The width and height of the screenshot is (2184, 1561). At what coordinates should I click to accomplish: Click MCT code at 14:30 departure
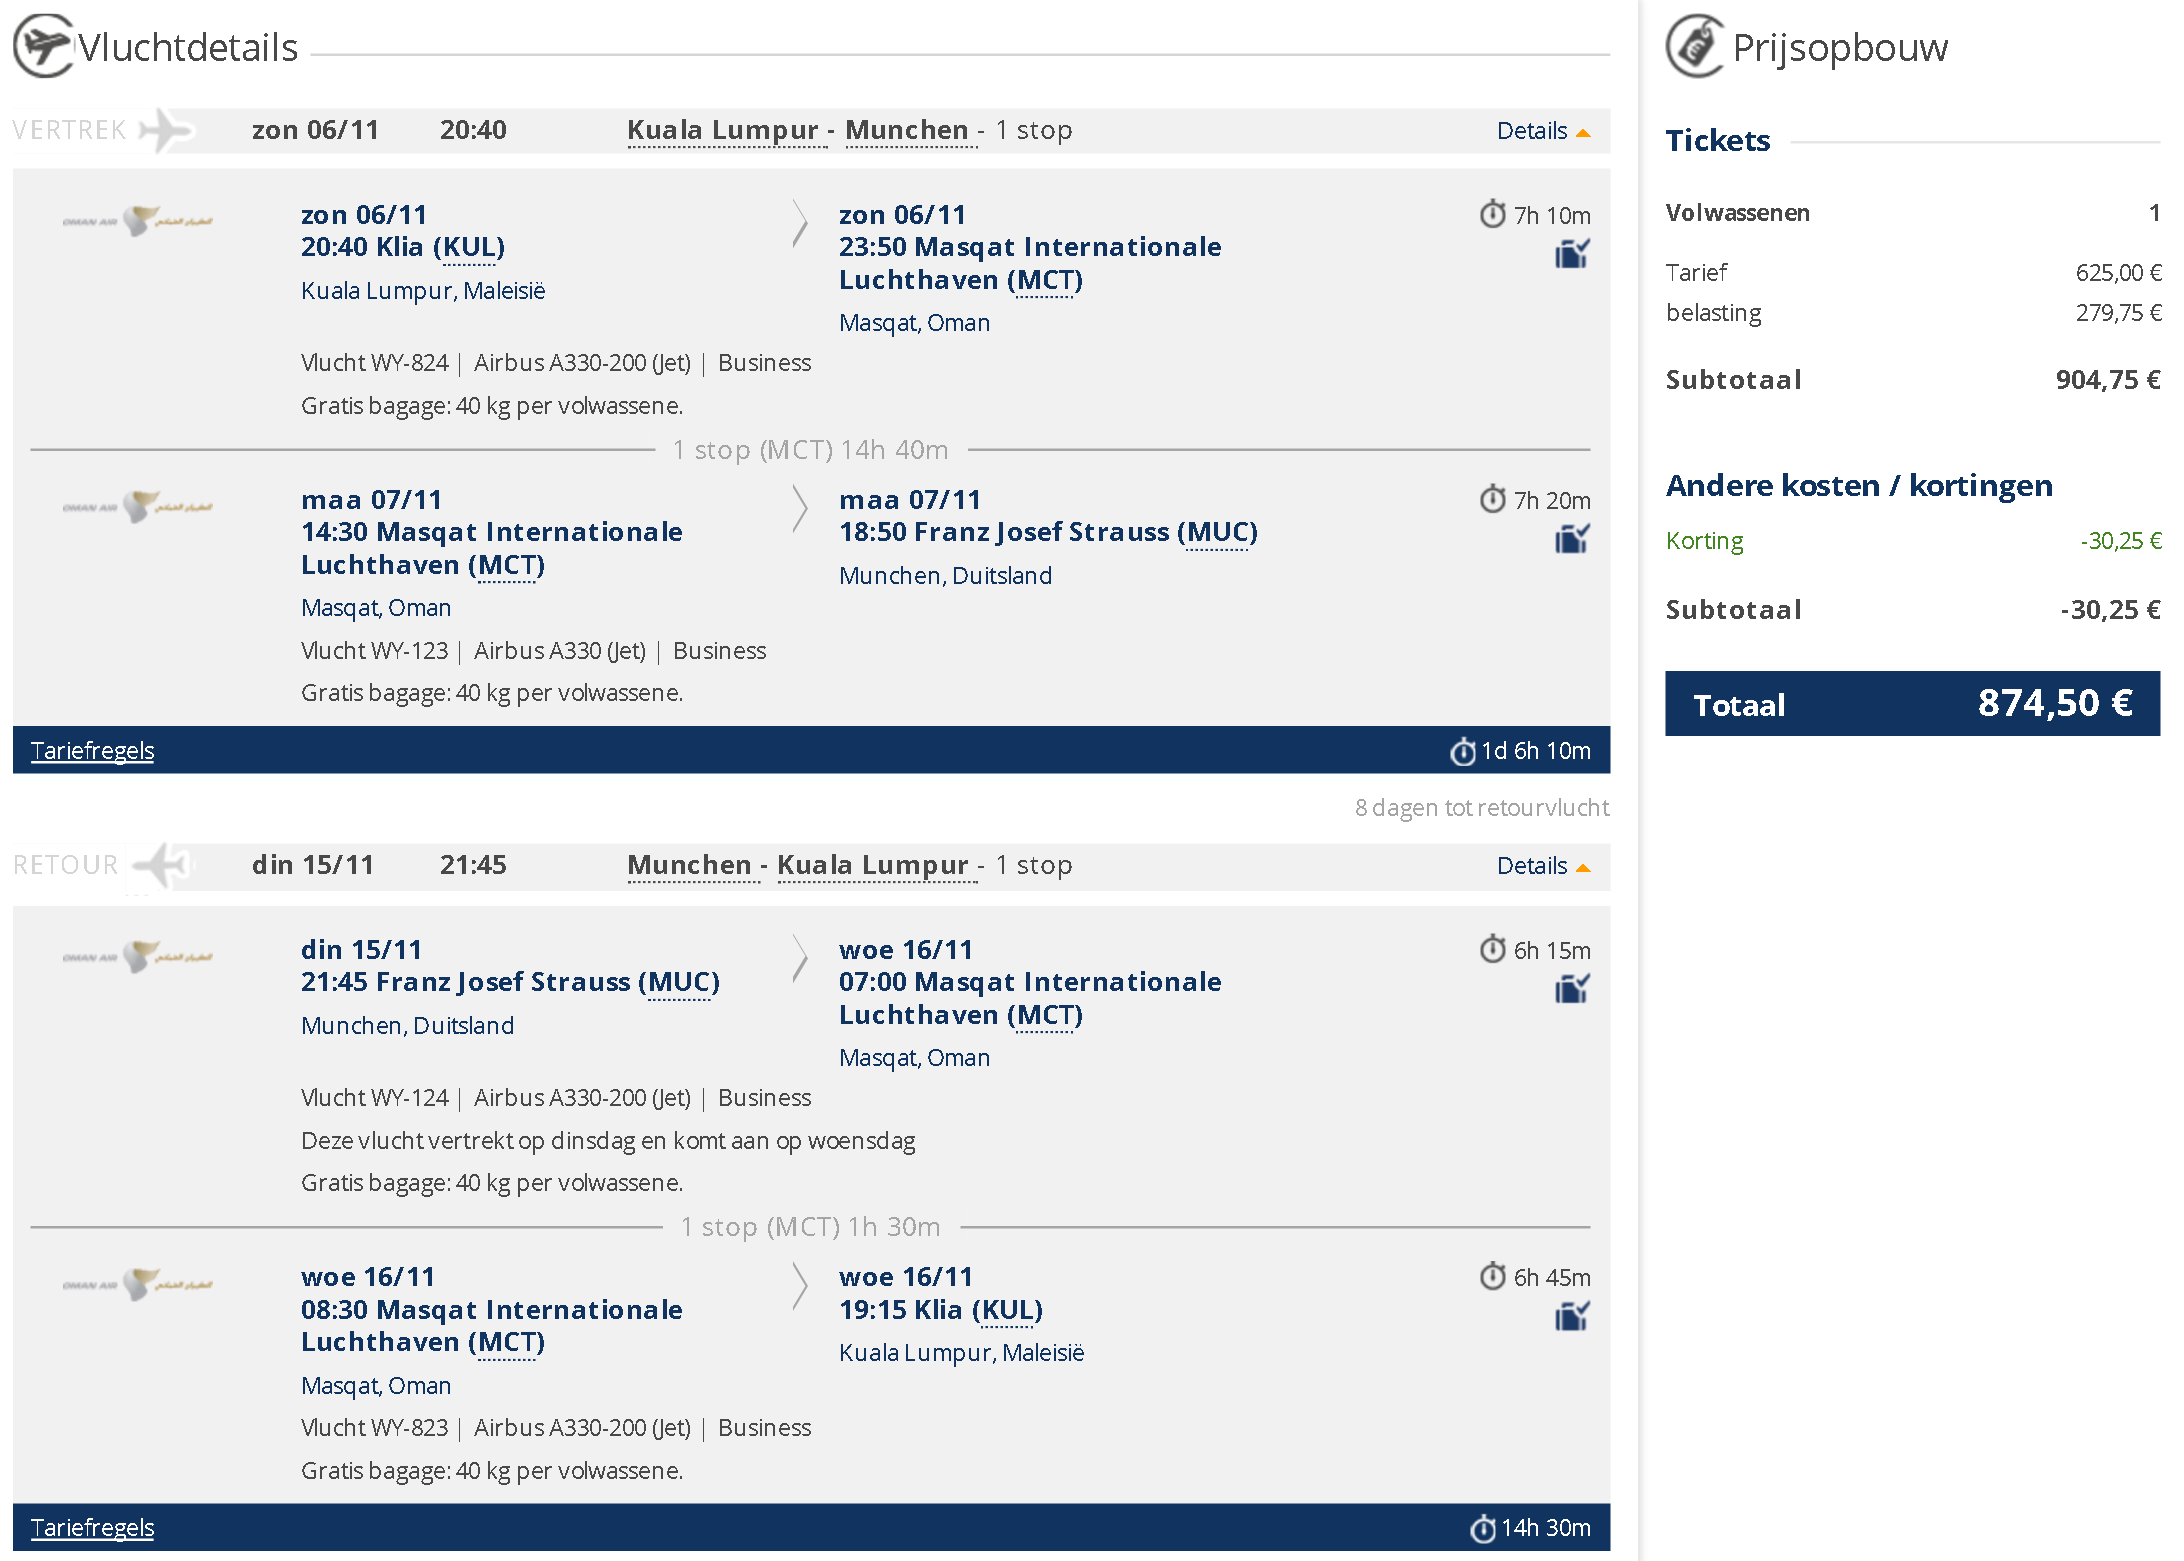point(507,566)
